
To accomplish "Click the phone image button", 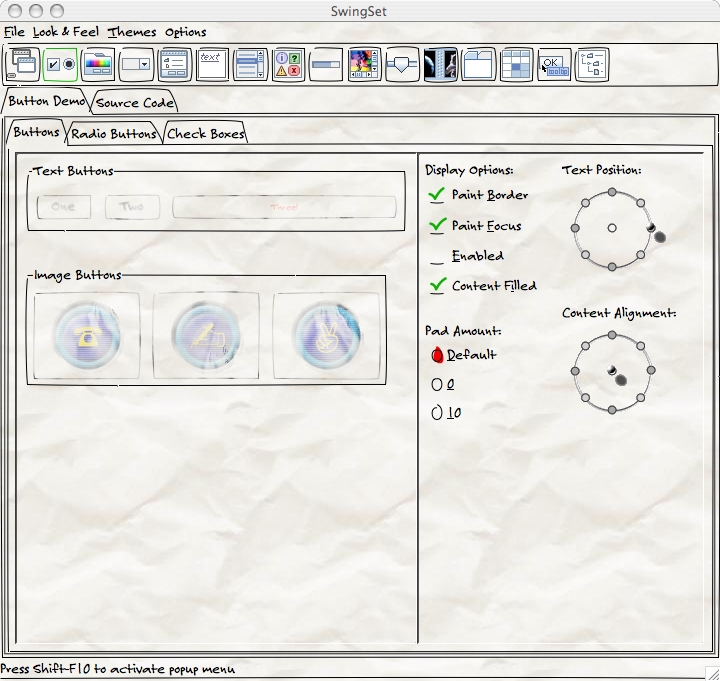I will pos(87,336).
